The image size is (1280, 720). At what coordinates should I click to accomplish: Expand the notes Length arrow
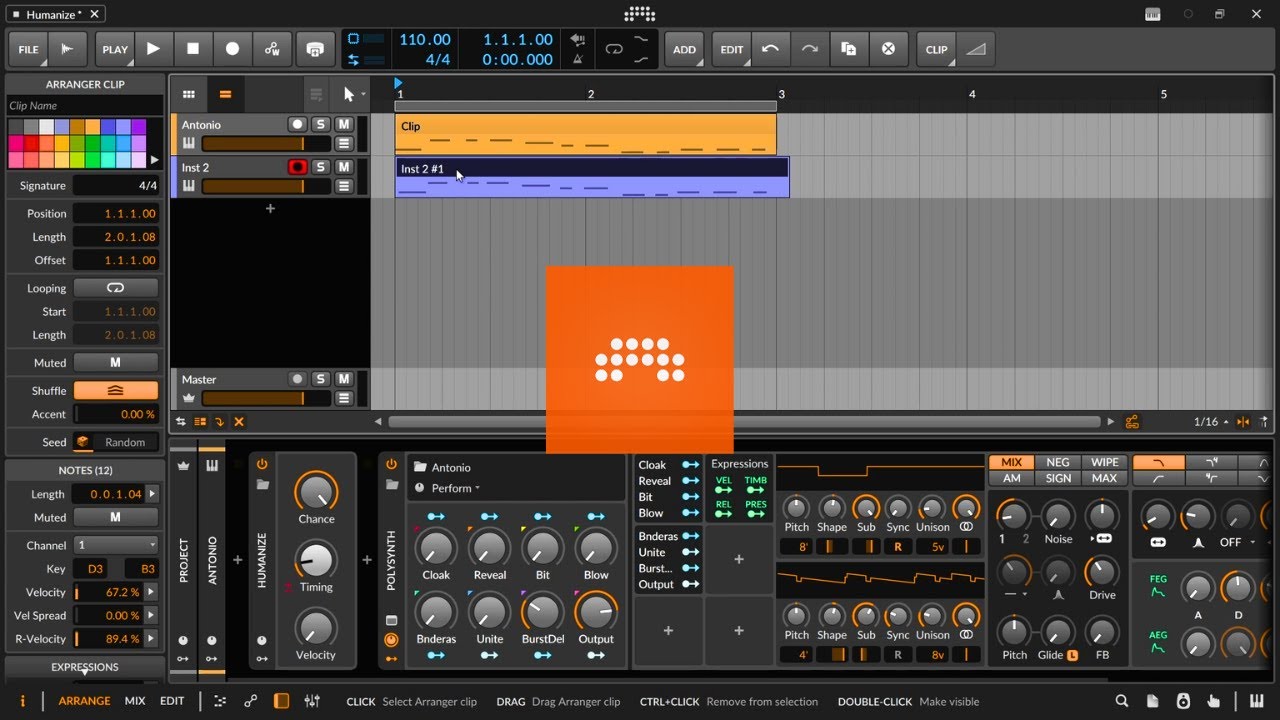[152, 494]
